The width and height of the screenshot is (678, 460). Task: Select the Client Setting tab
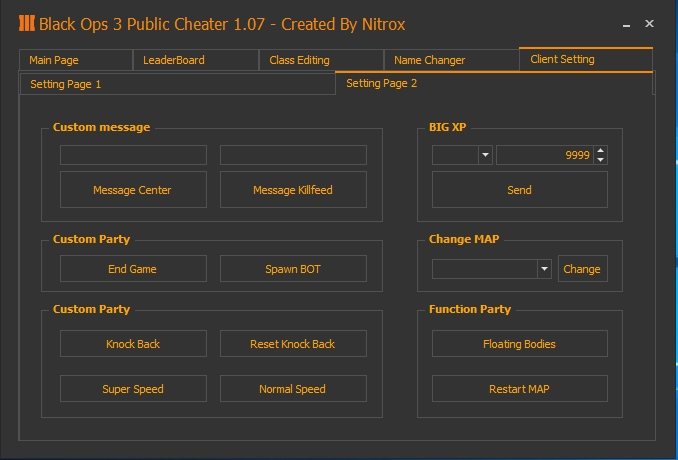click(586, 59)
